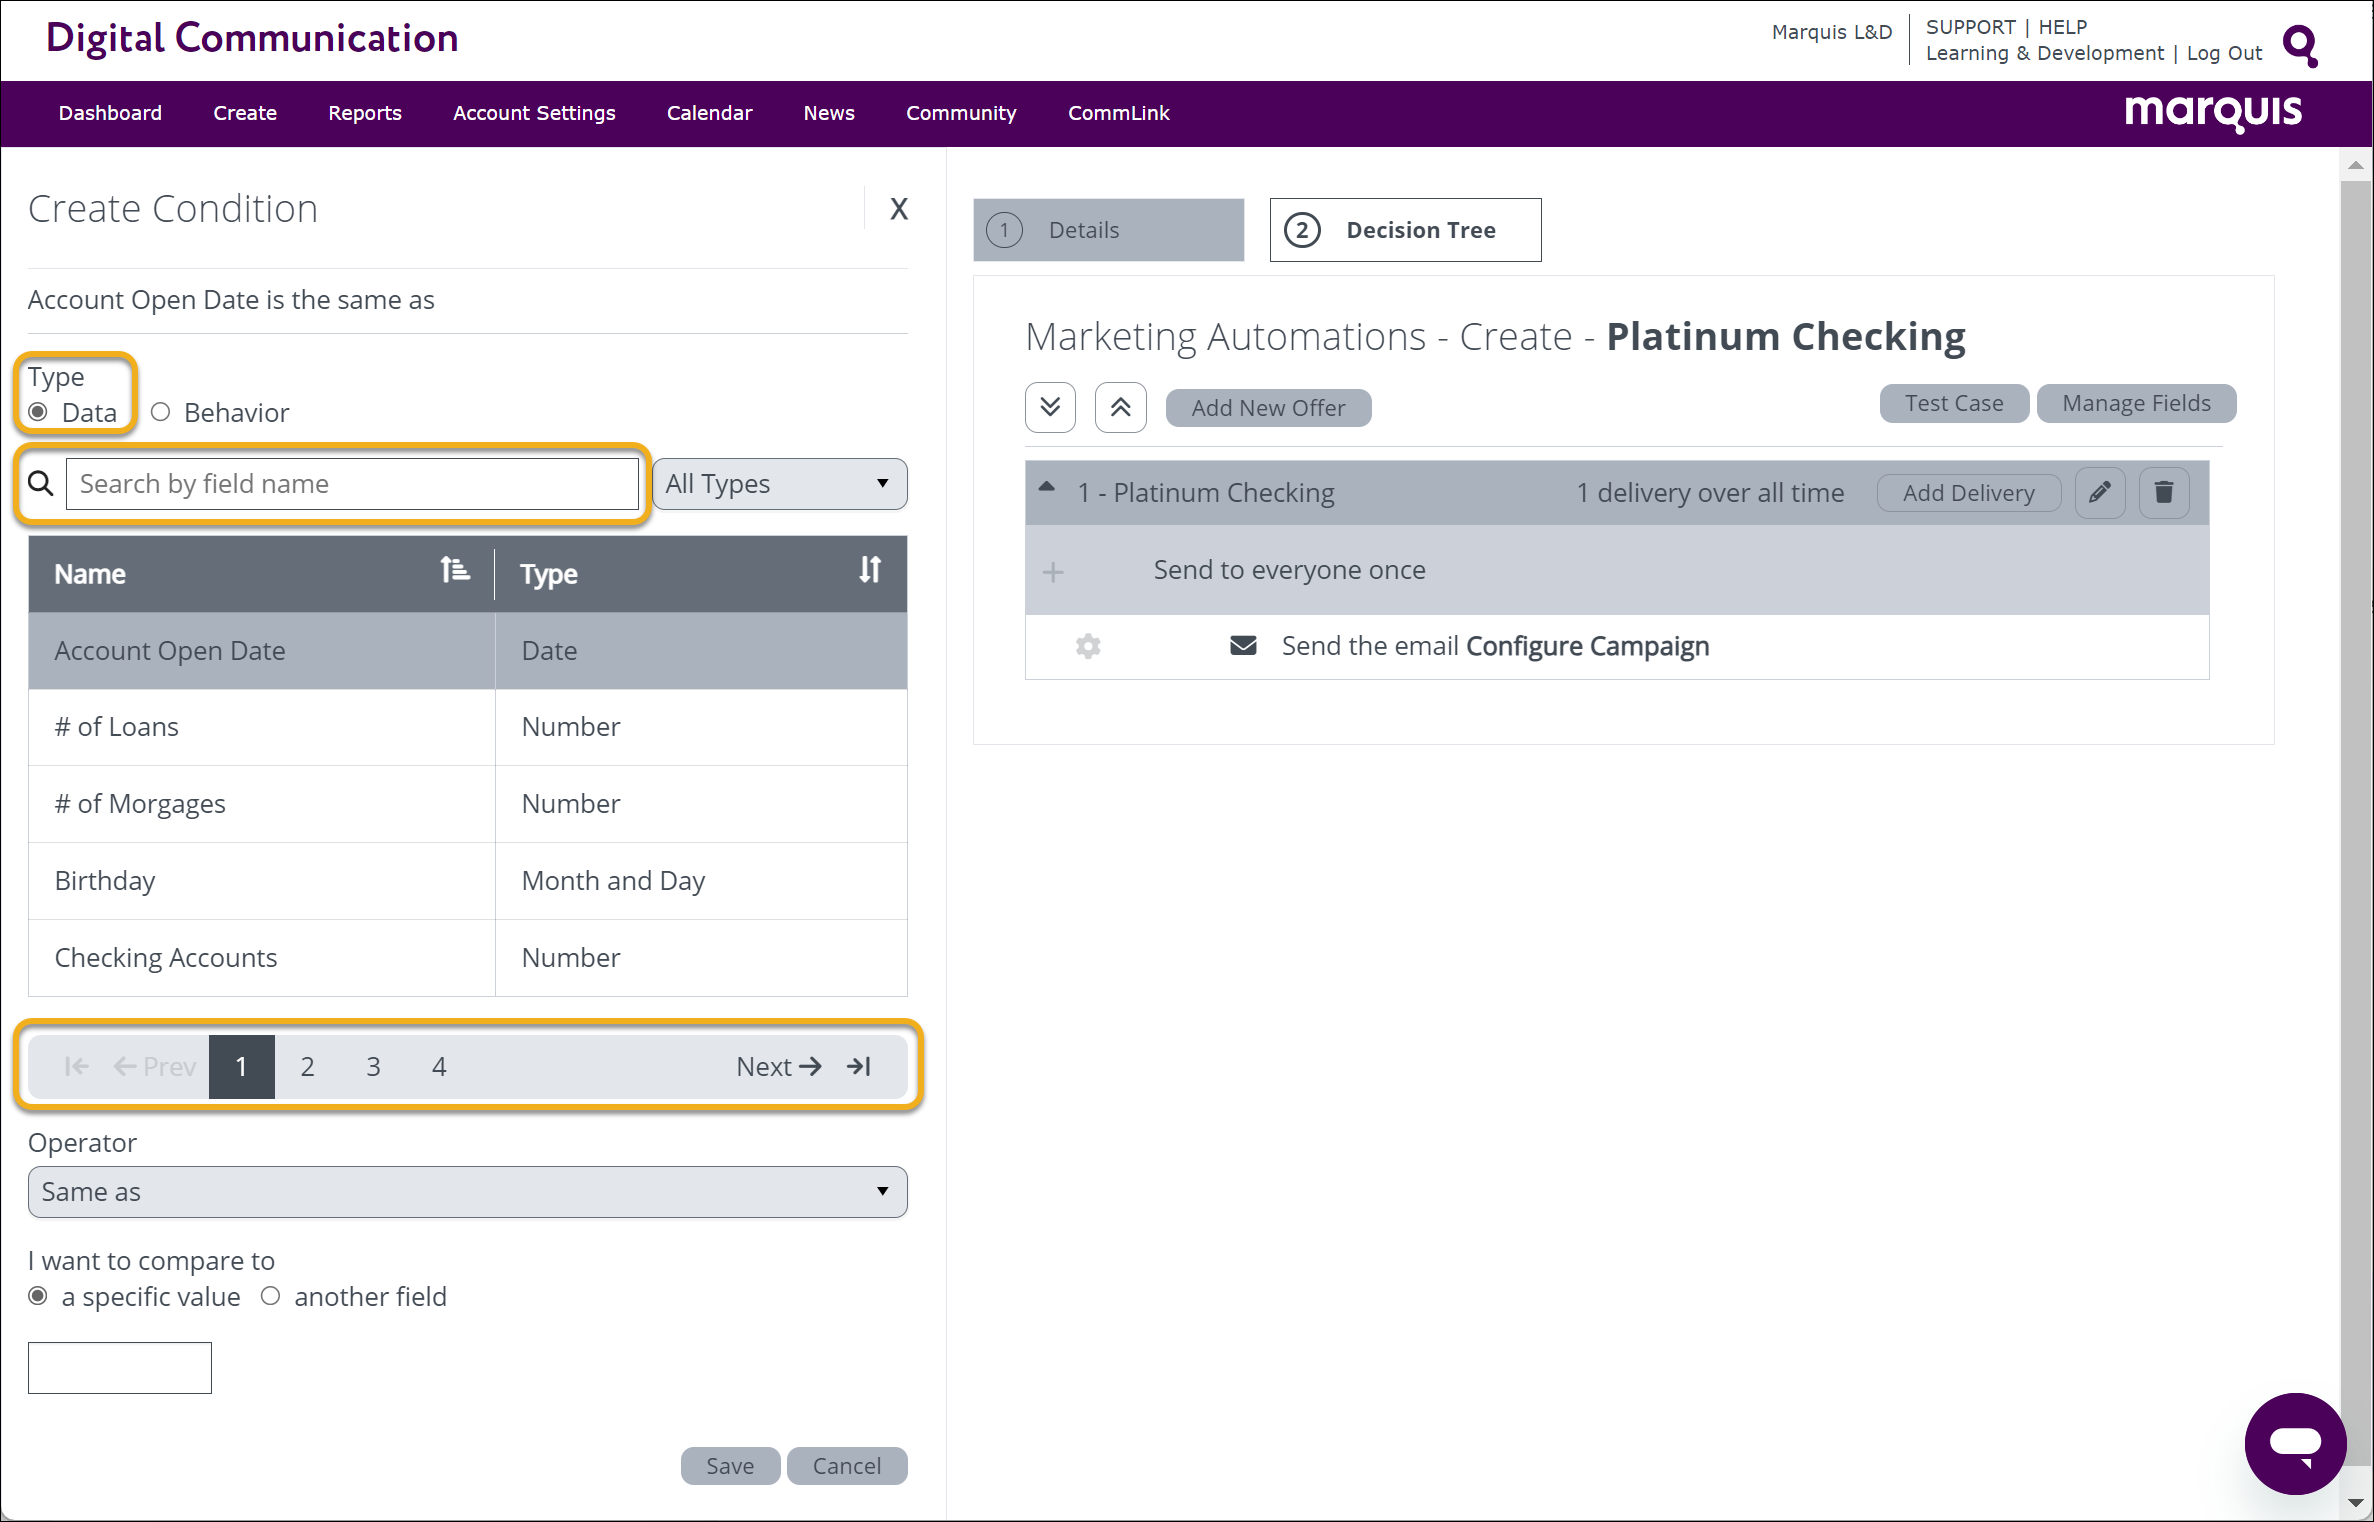Sort by Type column icon

[x=870, y=570]
